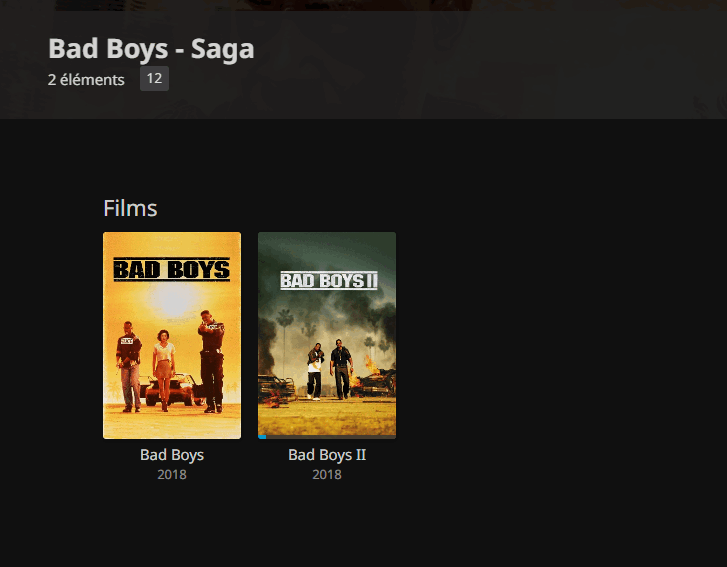Viewport: 727px width, 567px height.
Task: Click the "Bad Boys II" title link
Action: pyautogui.click(x=327, y=455)
